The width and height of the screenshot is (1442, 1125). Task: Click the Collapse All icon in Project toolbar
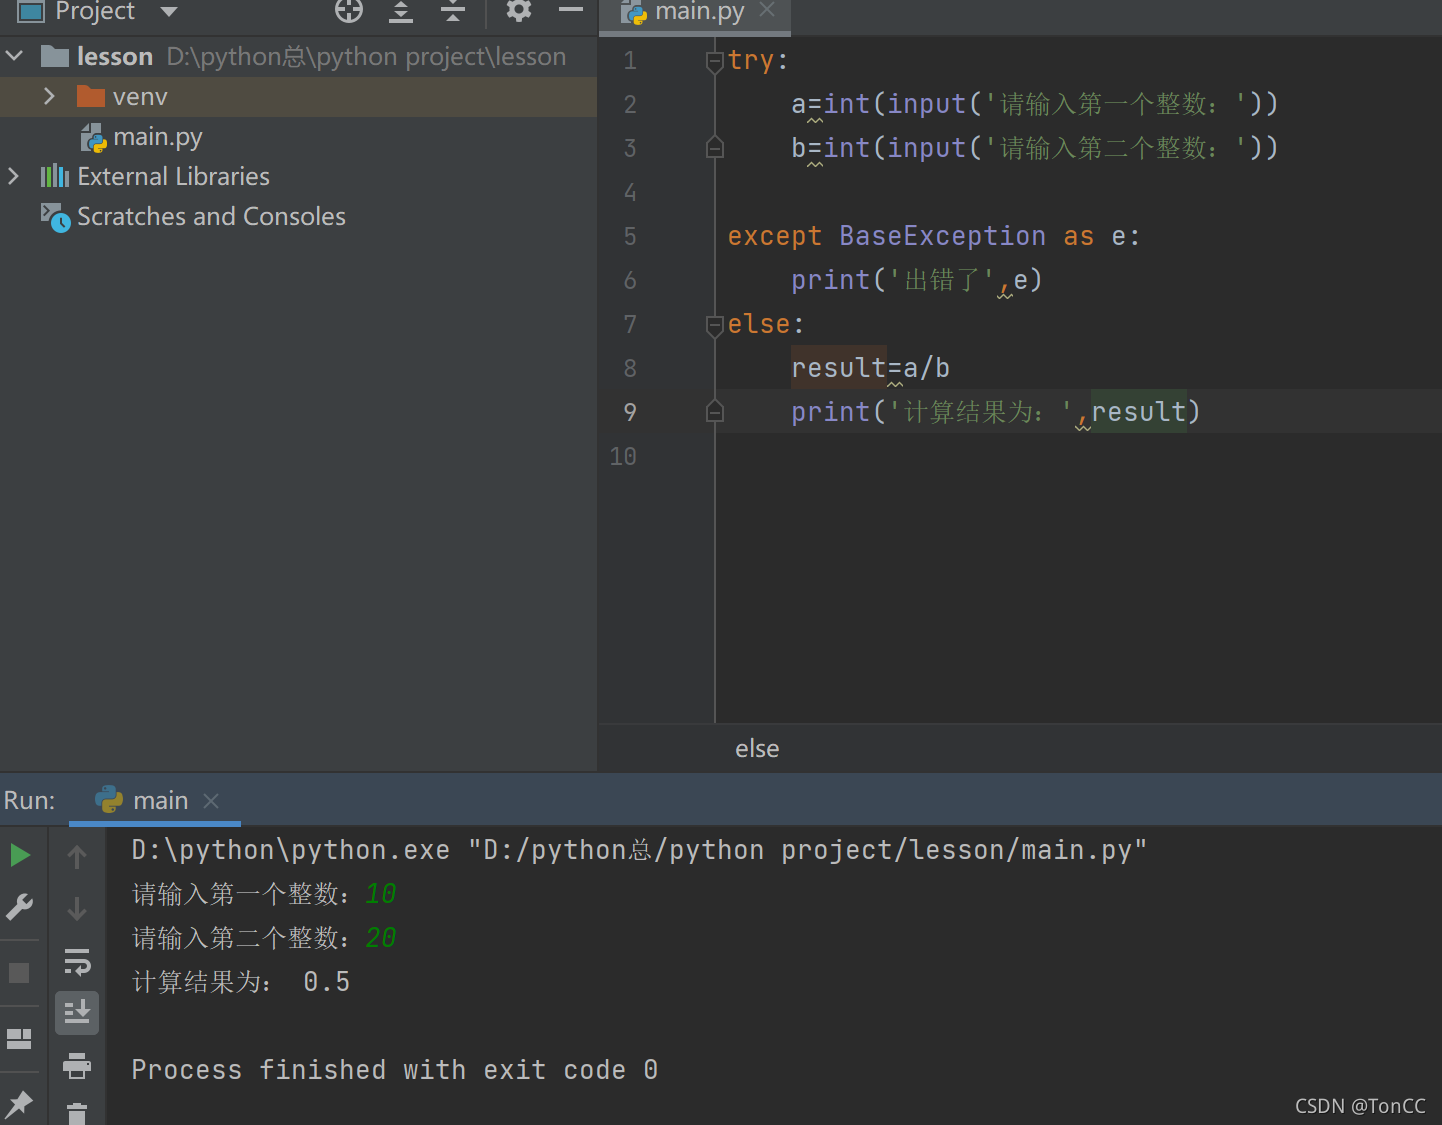pos(453,11)
